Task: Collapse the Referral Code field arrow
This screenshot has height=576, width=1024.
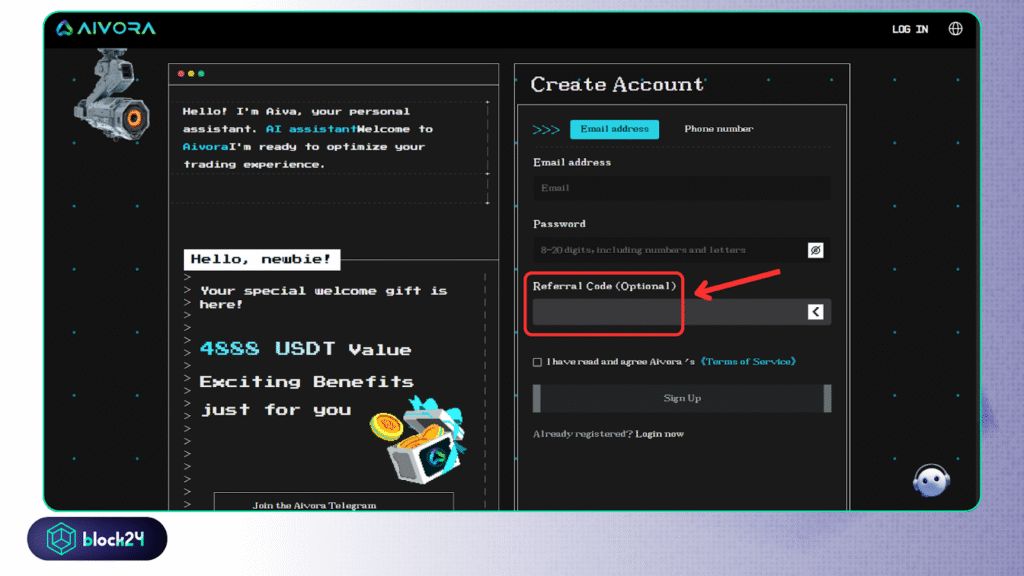Action: 815,312
